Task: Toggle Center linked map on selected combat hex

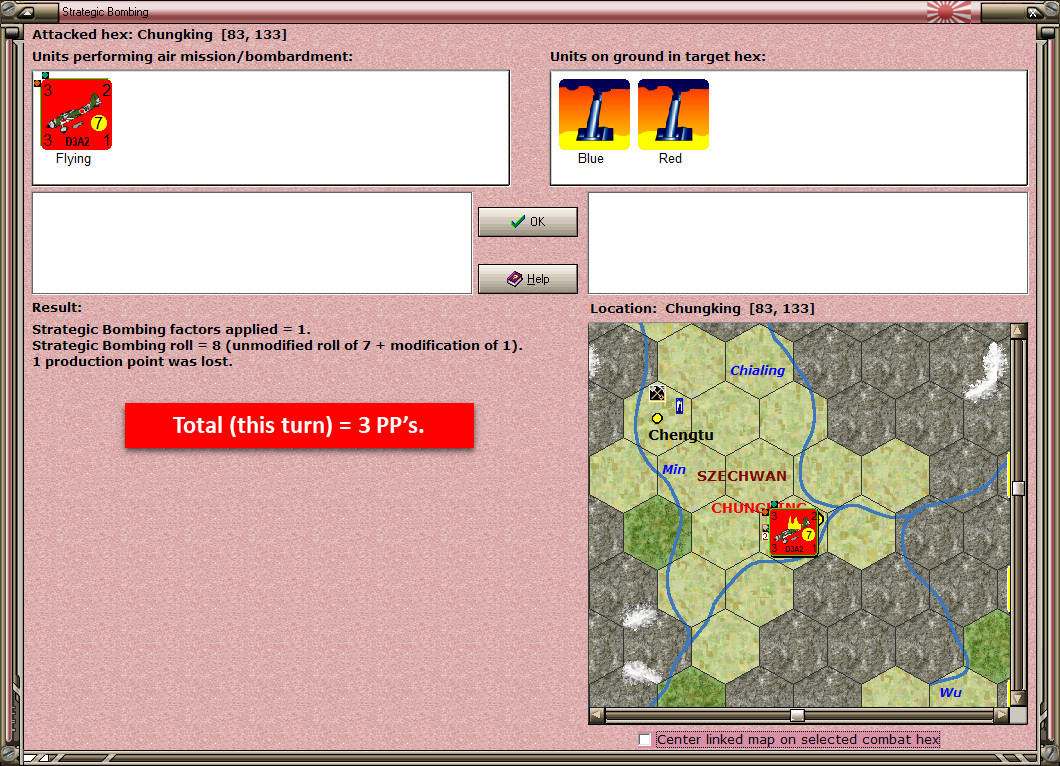Action: (x=645, y=740)
